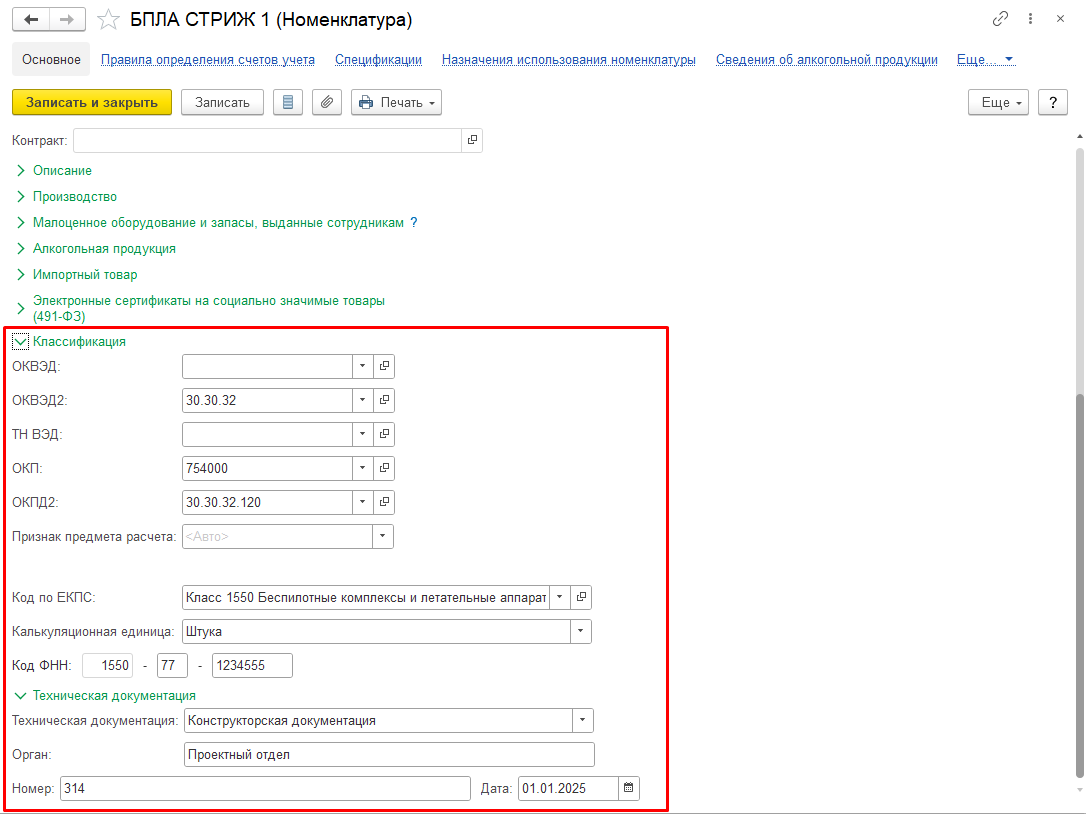Copy link using chain icon
Viewport: 1087px width, 814px height.
1000,19
